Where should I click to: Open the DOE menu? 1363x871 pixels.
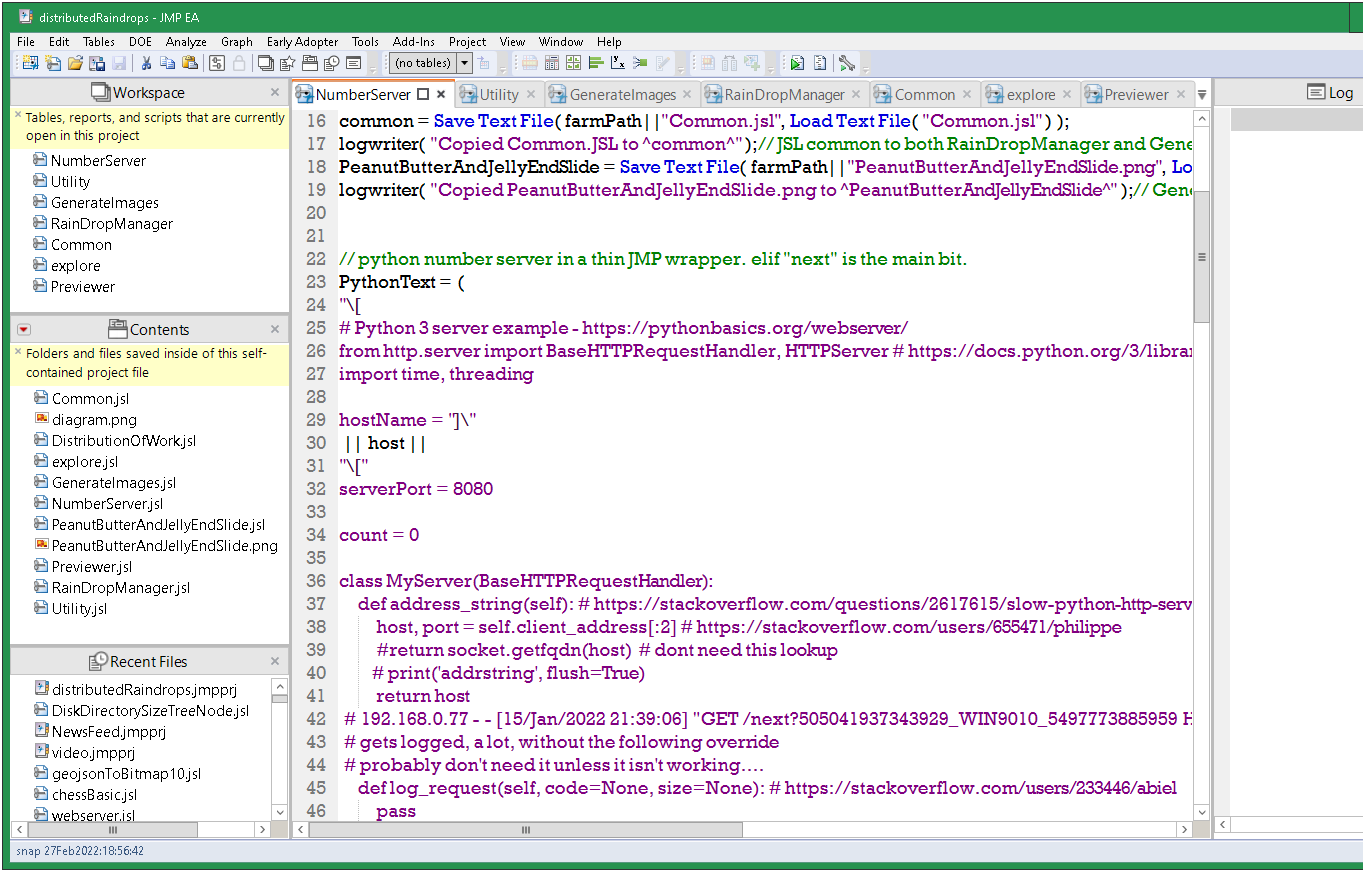point(140,42)
